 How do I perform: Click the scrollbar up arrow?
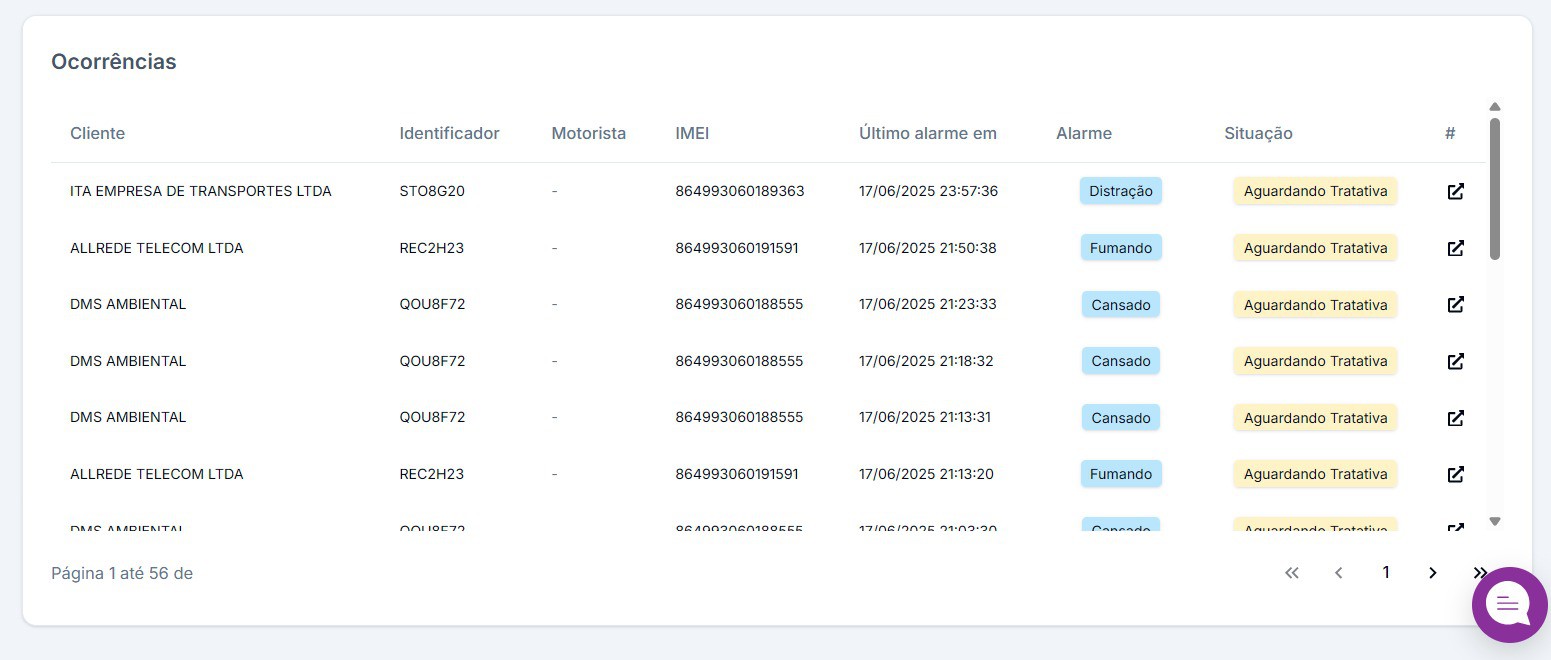tap(1495, 107)
